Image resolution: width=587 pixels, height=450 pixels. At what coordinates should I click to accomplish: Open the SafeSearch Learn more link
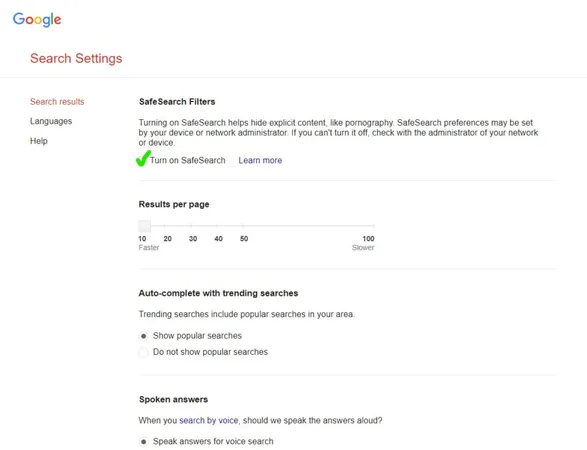[260, 160]
